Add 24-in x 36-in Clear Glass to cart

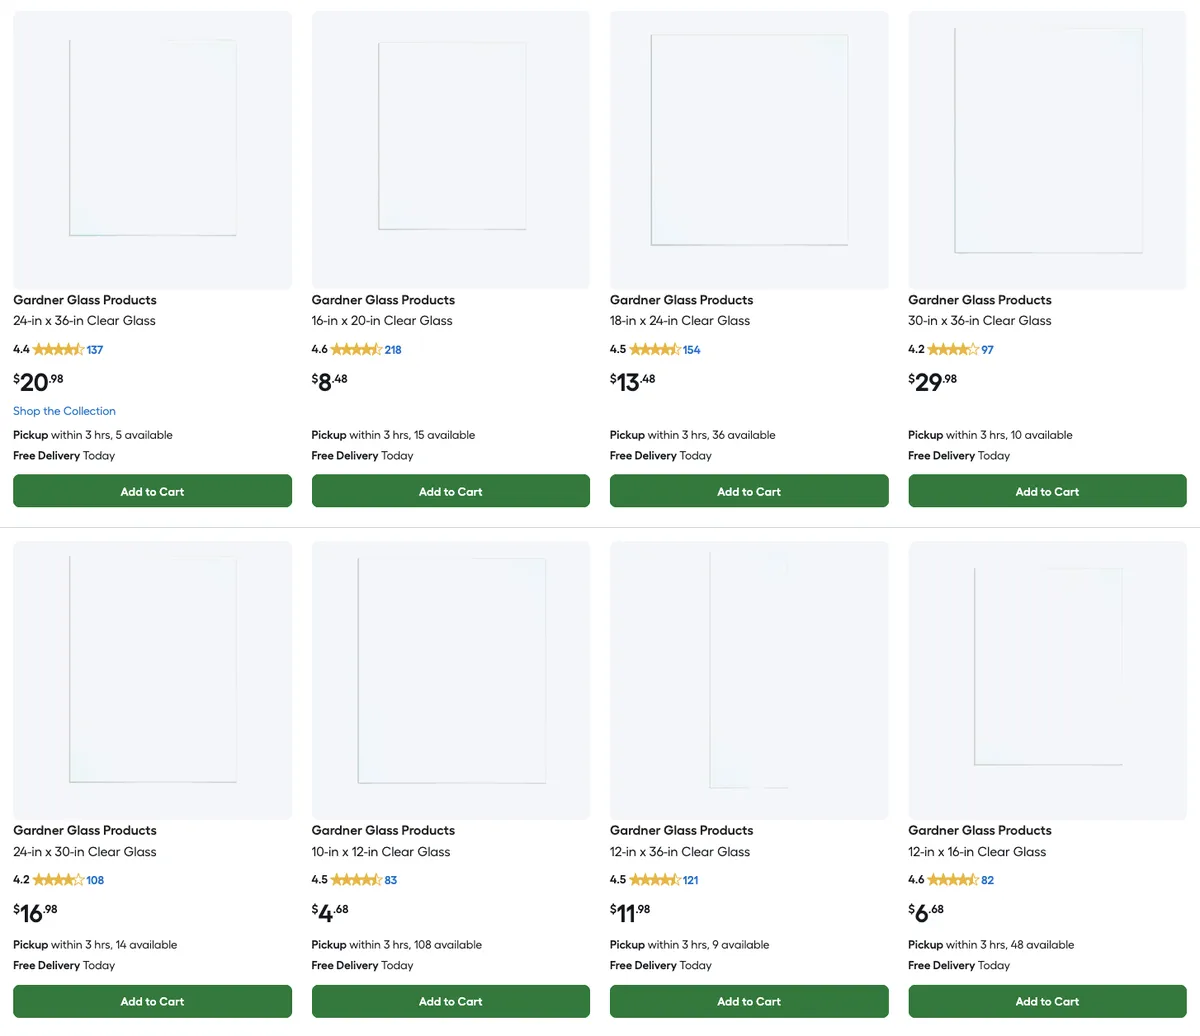(152, 491)
